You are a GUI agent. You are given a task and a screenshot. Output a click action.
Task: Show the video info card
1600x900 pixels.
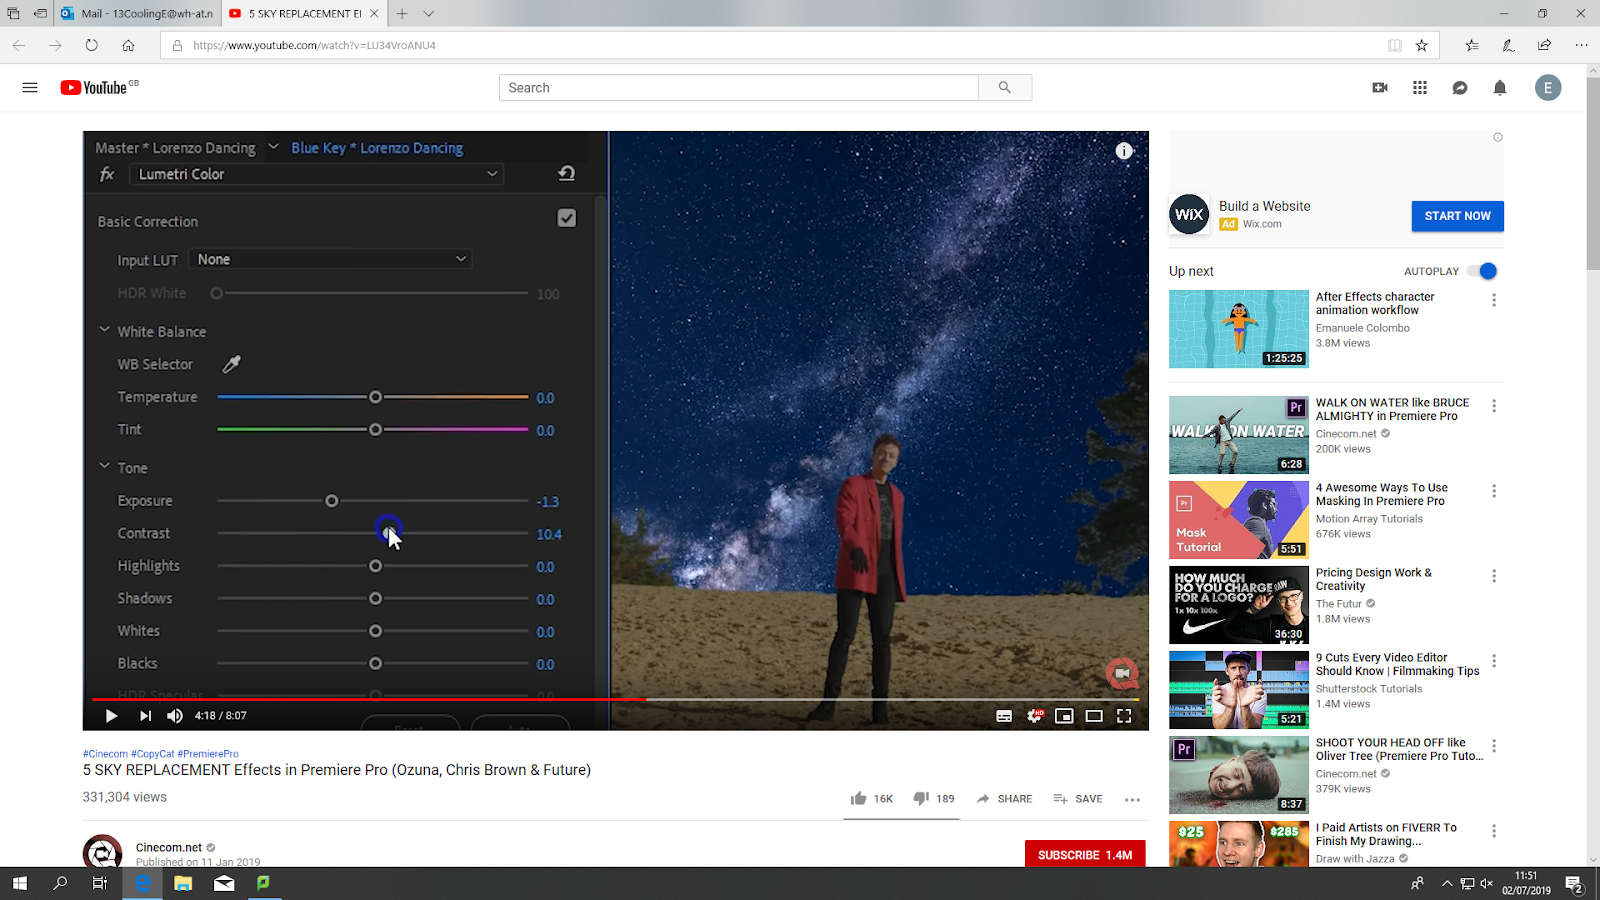click(1124, 151)
